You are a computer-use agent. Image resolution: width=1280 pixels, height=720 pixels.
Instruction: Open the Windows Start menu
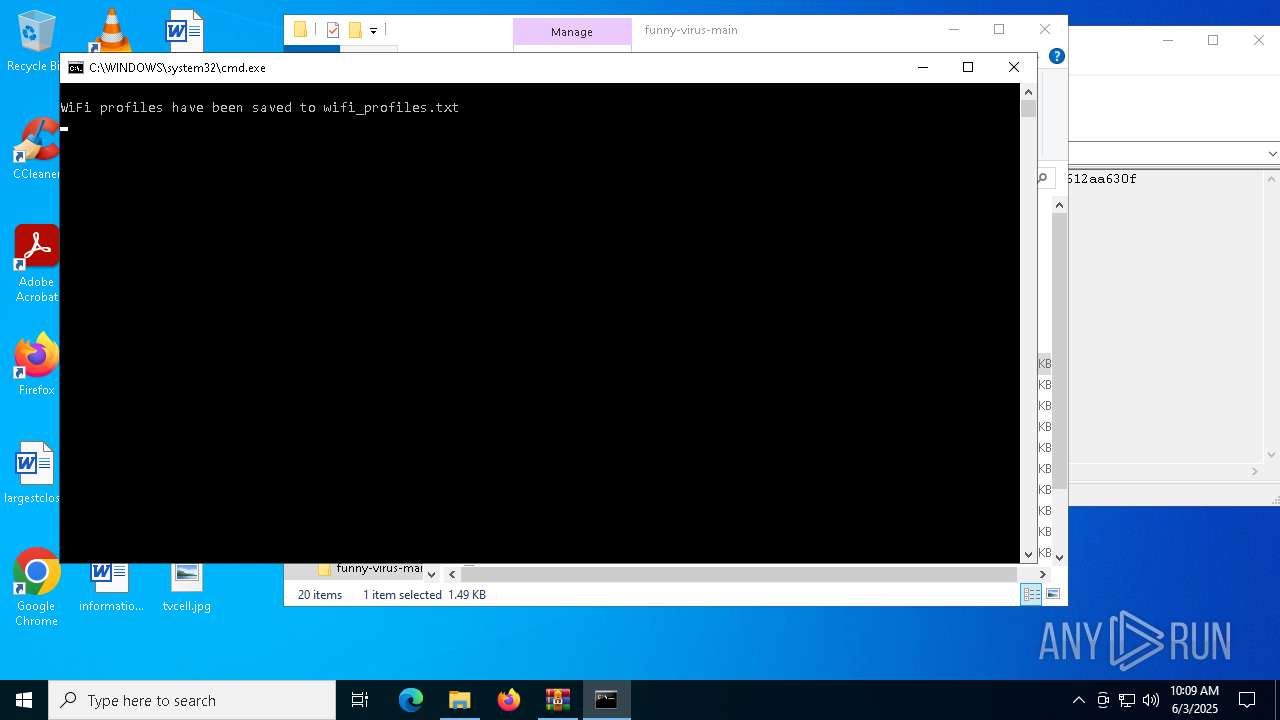coord(24,700)
